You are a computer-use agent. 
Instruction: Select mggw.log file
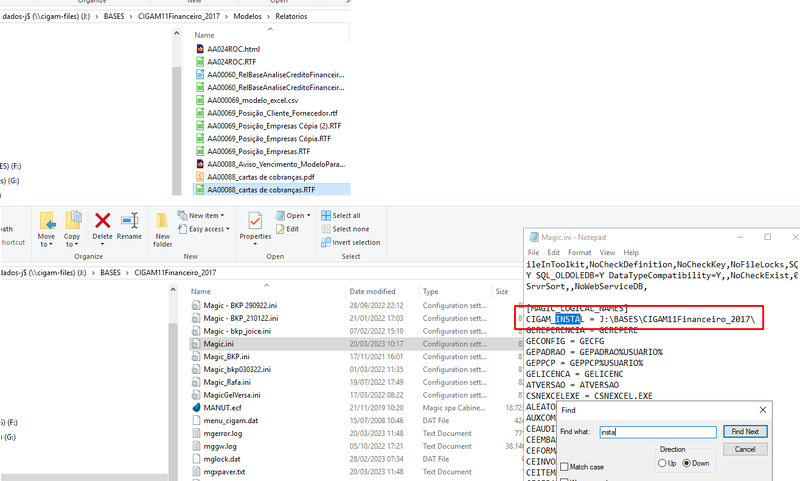tap(220, 446)
